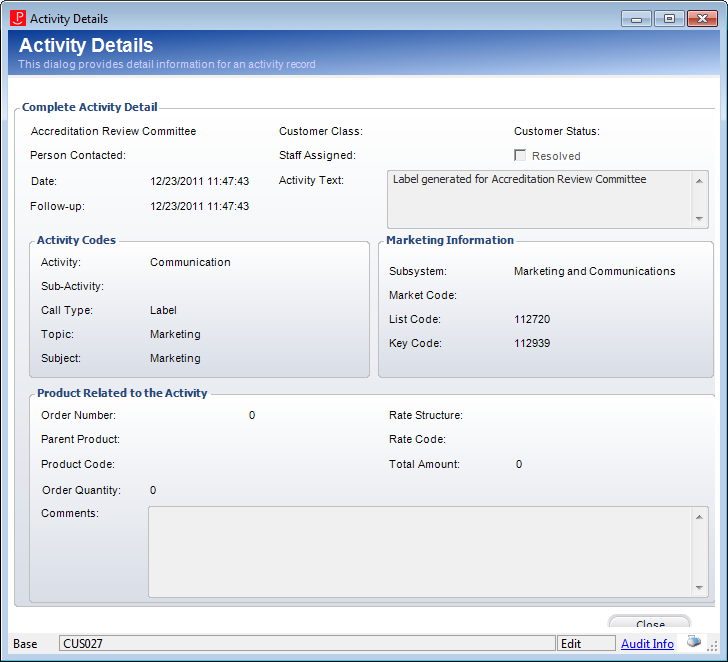Click the Sub-Activity label
Image resolution: width=728 pixels, height=662 pixels.
(x=72, y=286)
